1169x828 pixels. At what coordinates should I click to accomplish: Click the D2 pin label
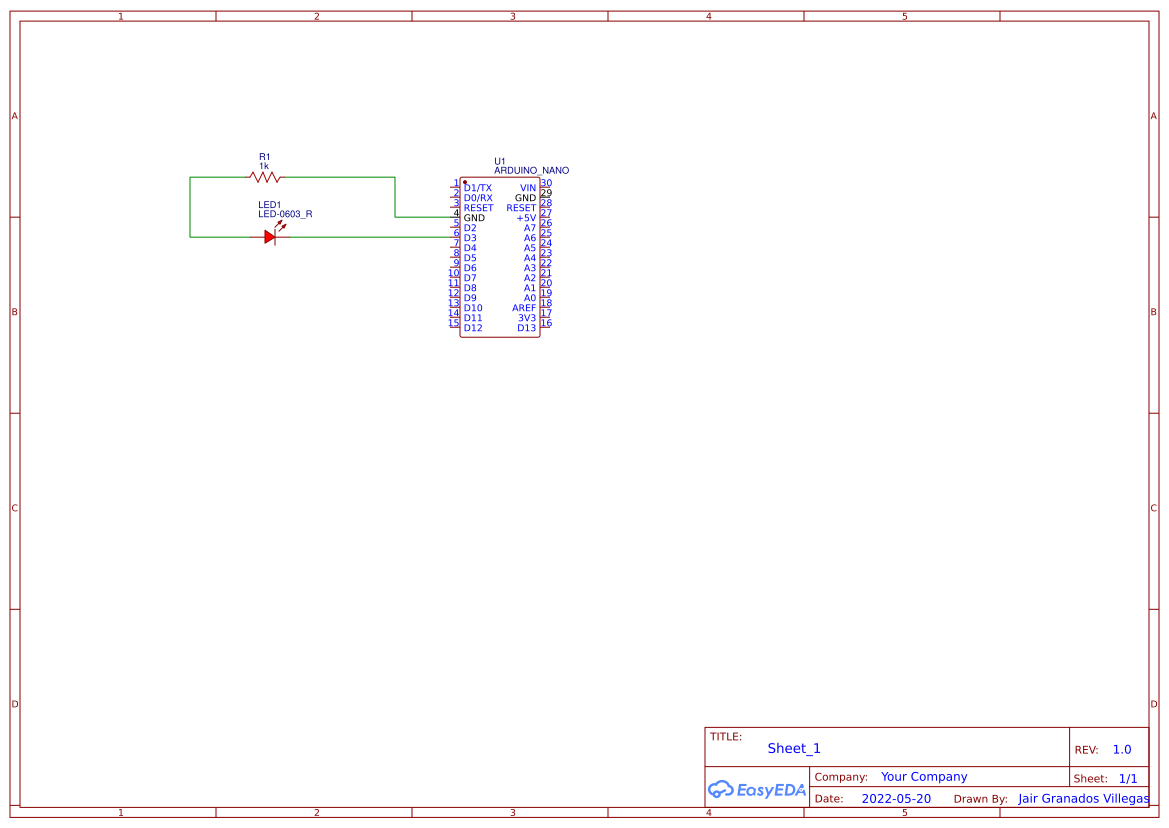(x=470, y=228)
